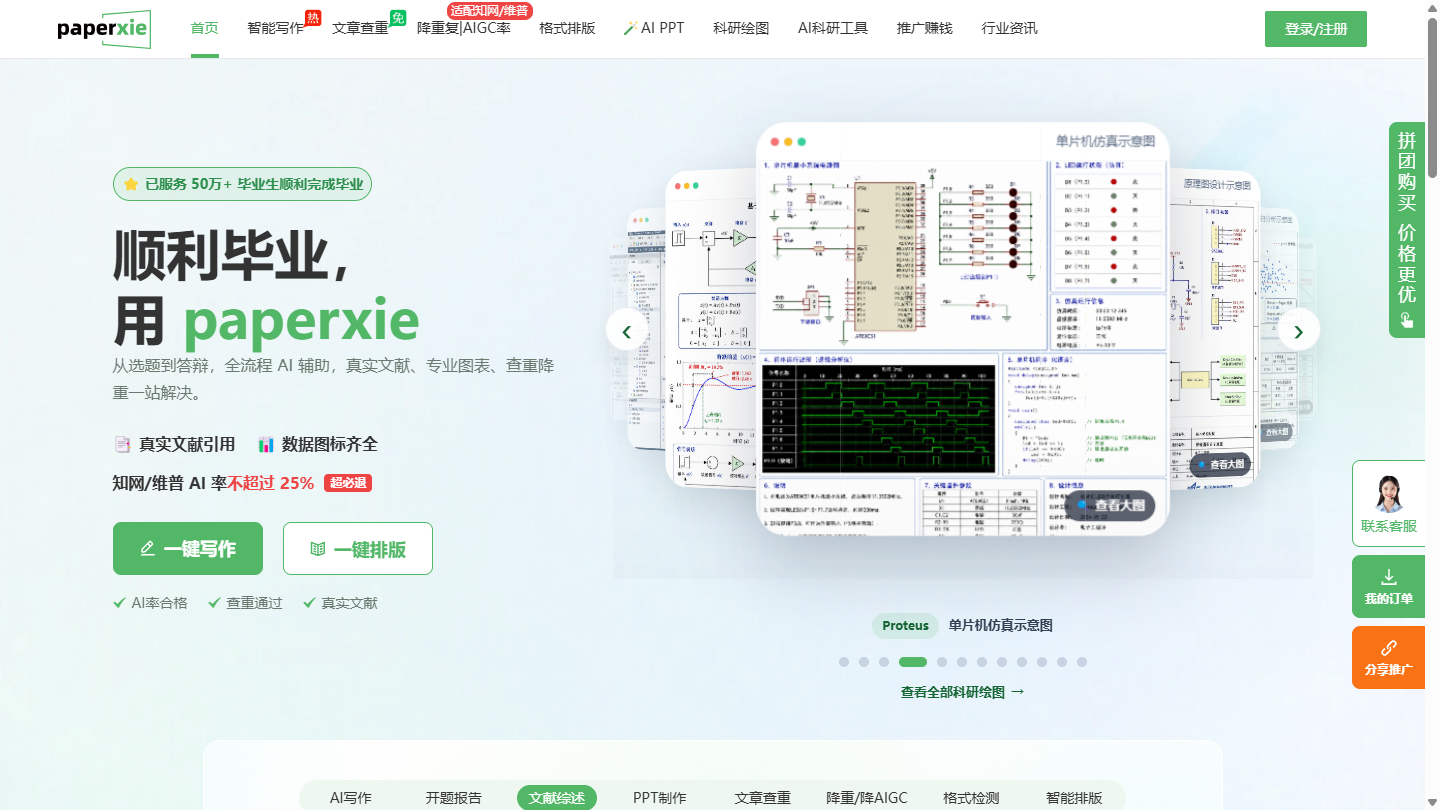Go to 推广赚钱 page
The image size is (1440, 810).
pyautogui.click(x=925, y=28)
